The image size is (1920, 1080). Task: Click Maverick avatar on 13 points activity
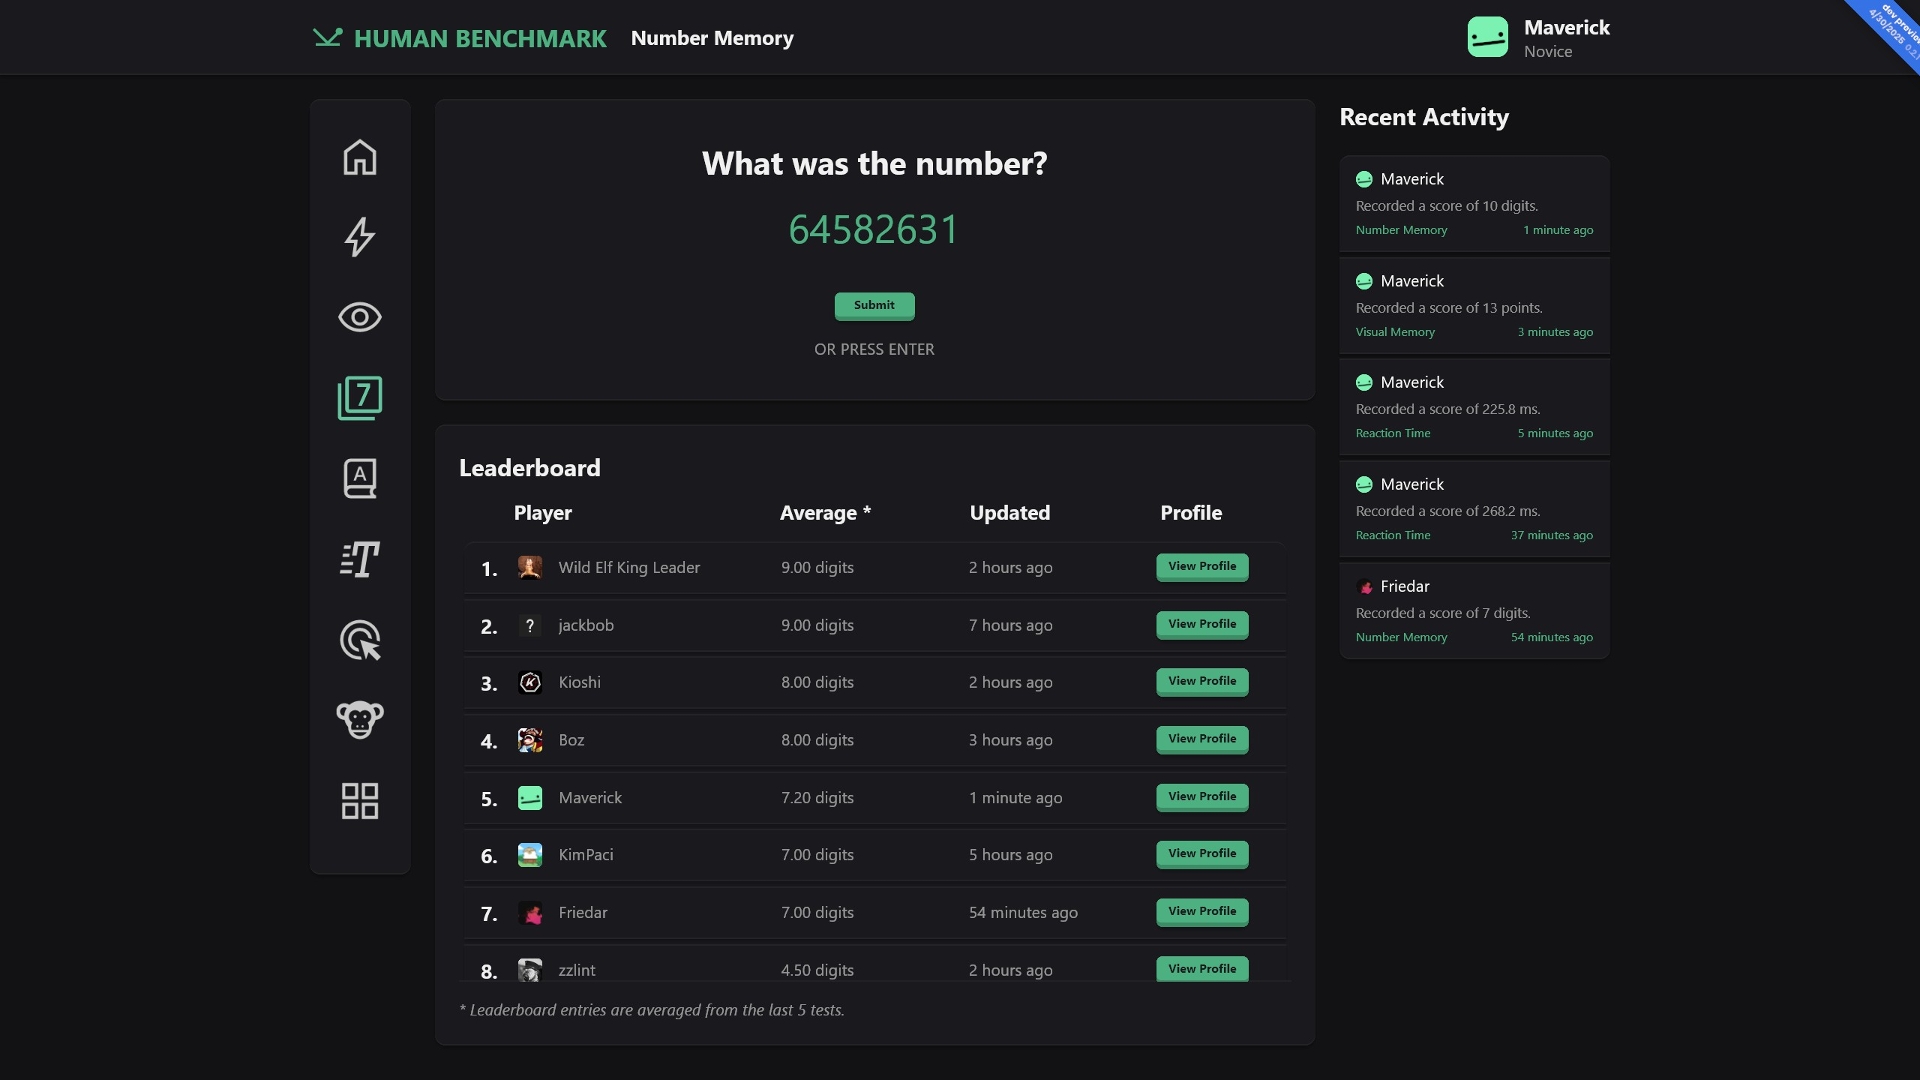pos(1364,282)
